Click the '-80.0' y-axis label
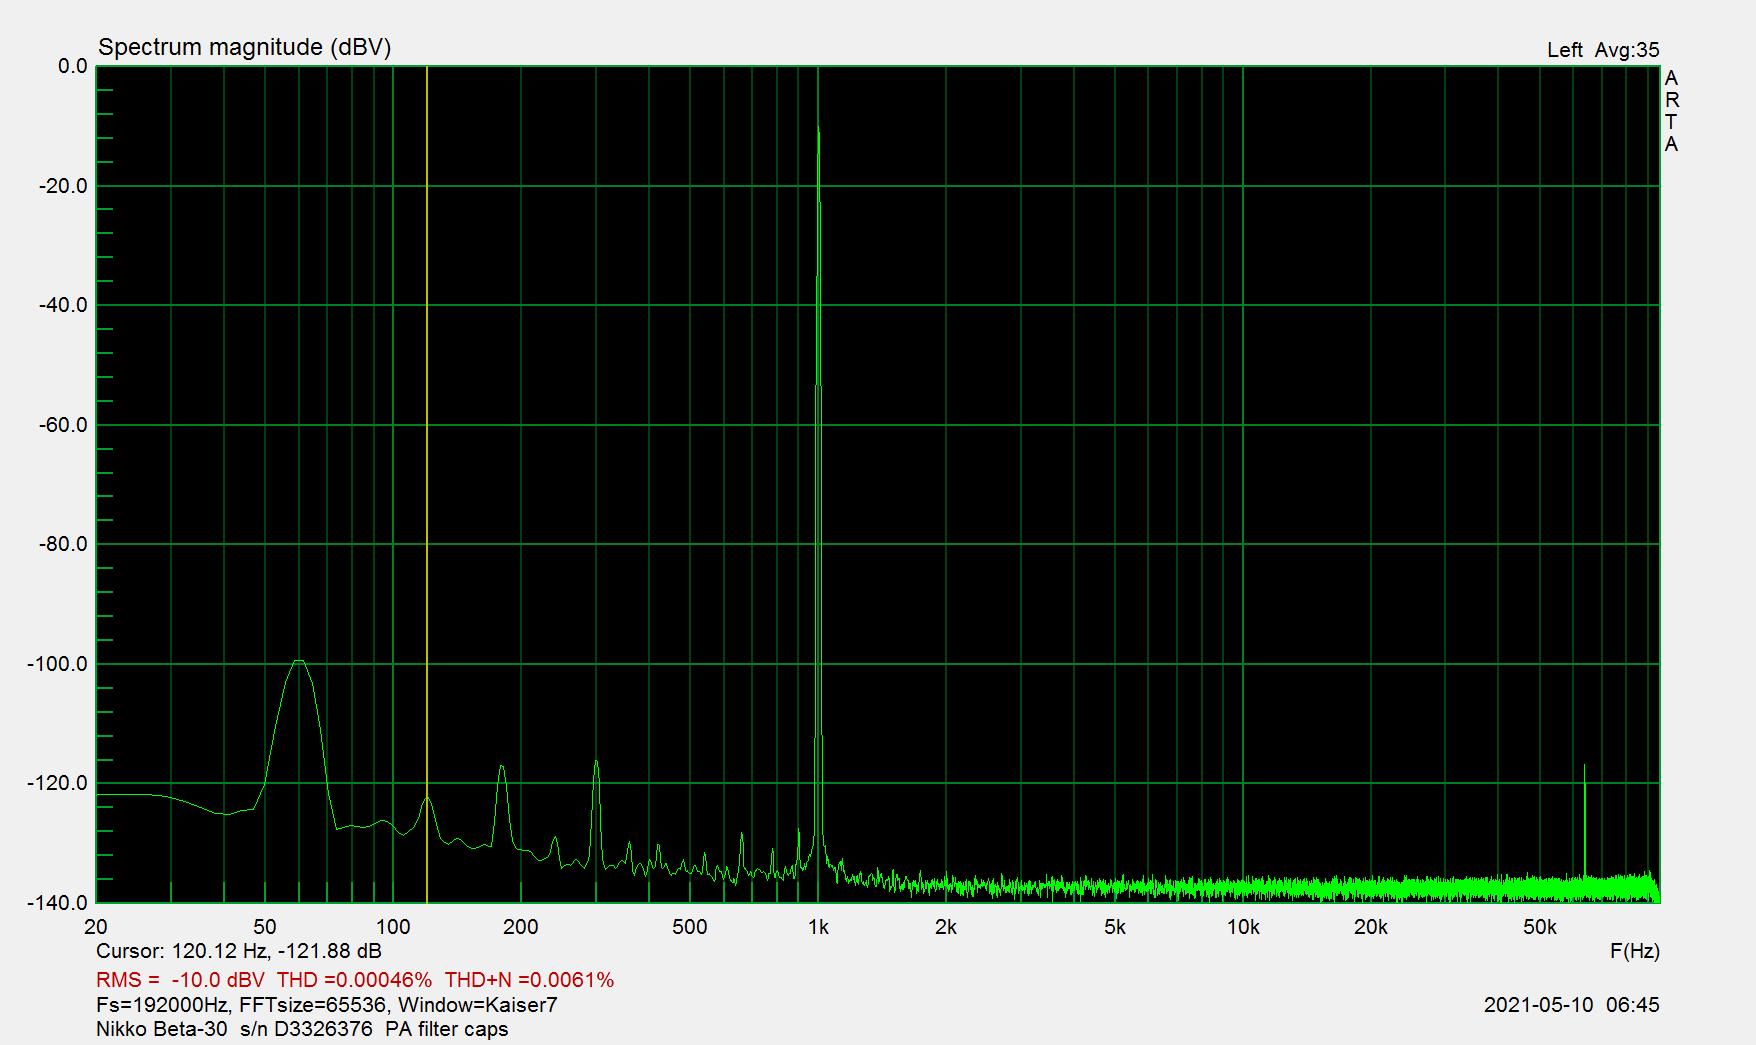Image resolution: width=1756 pixels, height=1045 pixels. click(x=63, y=544)
